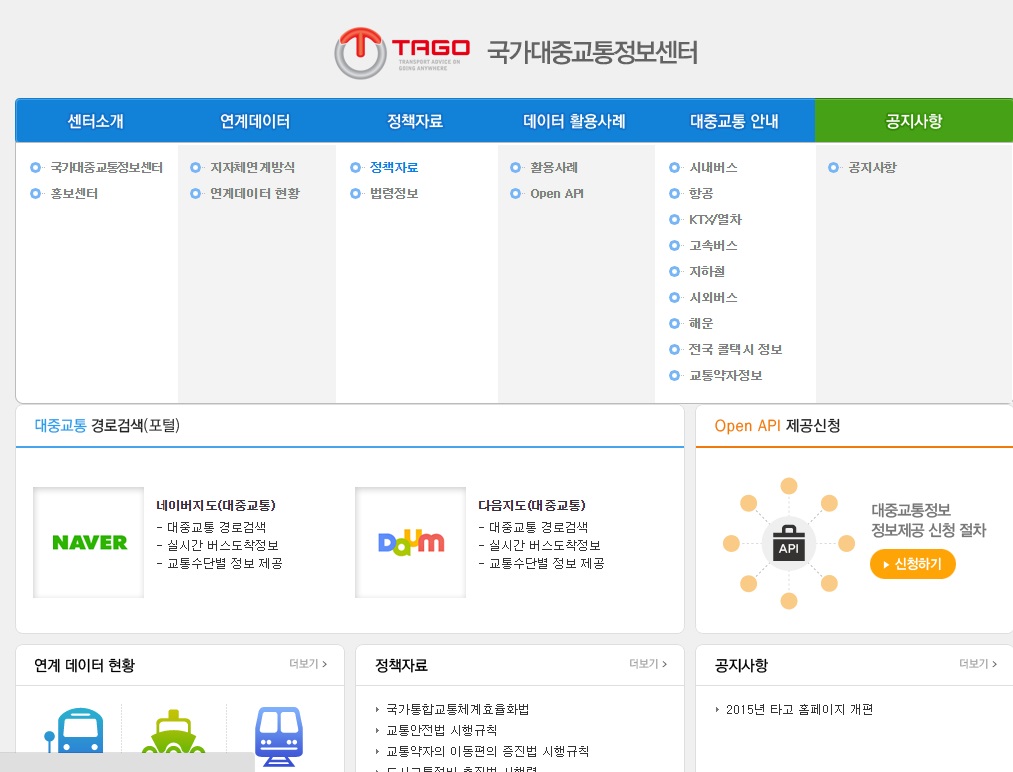
Task: Go to 연계데이터 현황 submenu item
Action: coord(255,193)
